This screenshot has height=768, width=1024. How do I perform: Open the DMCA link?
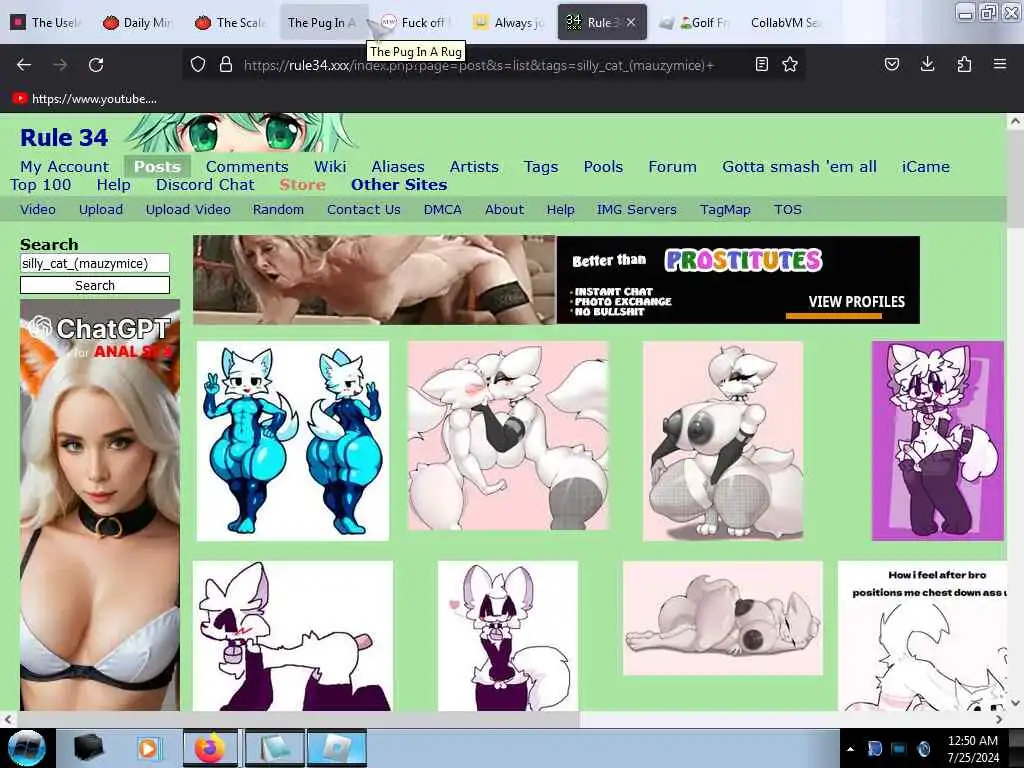click(443, 210)
